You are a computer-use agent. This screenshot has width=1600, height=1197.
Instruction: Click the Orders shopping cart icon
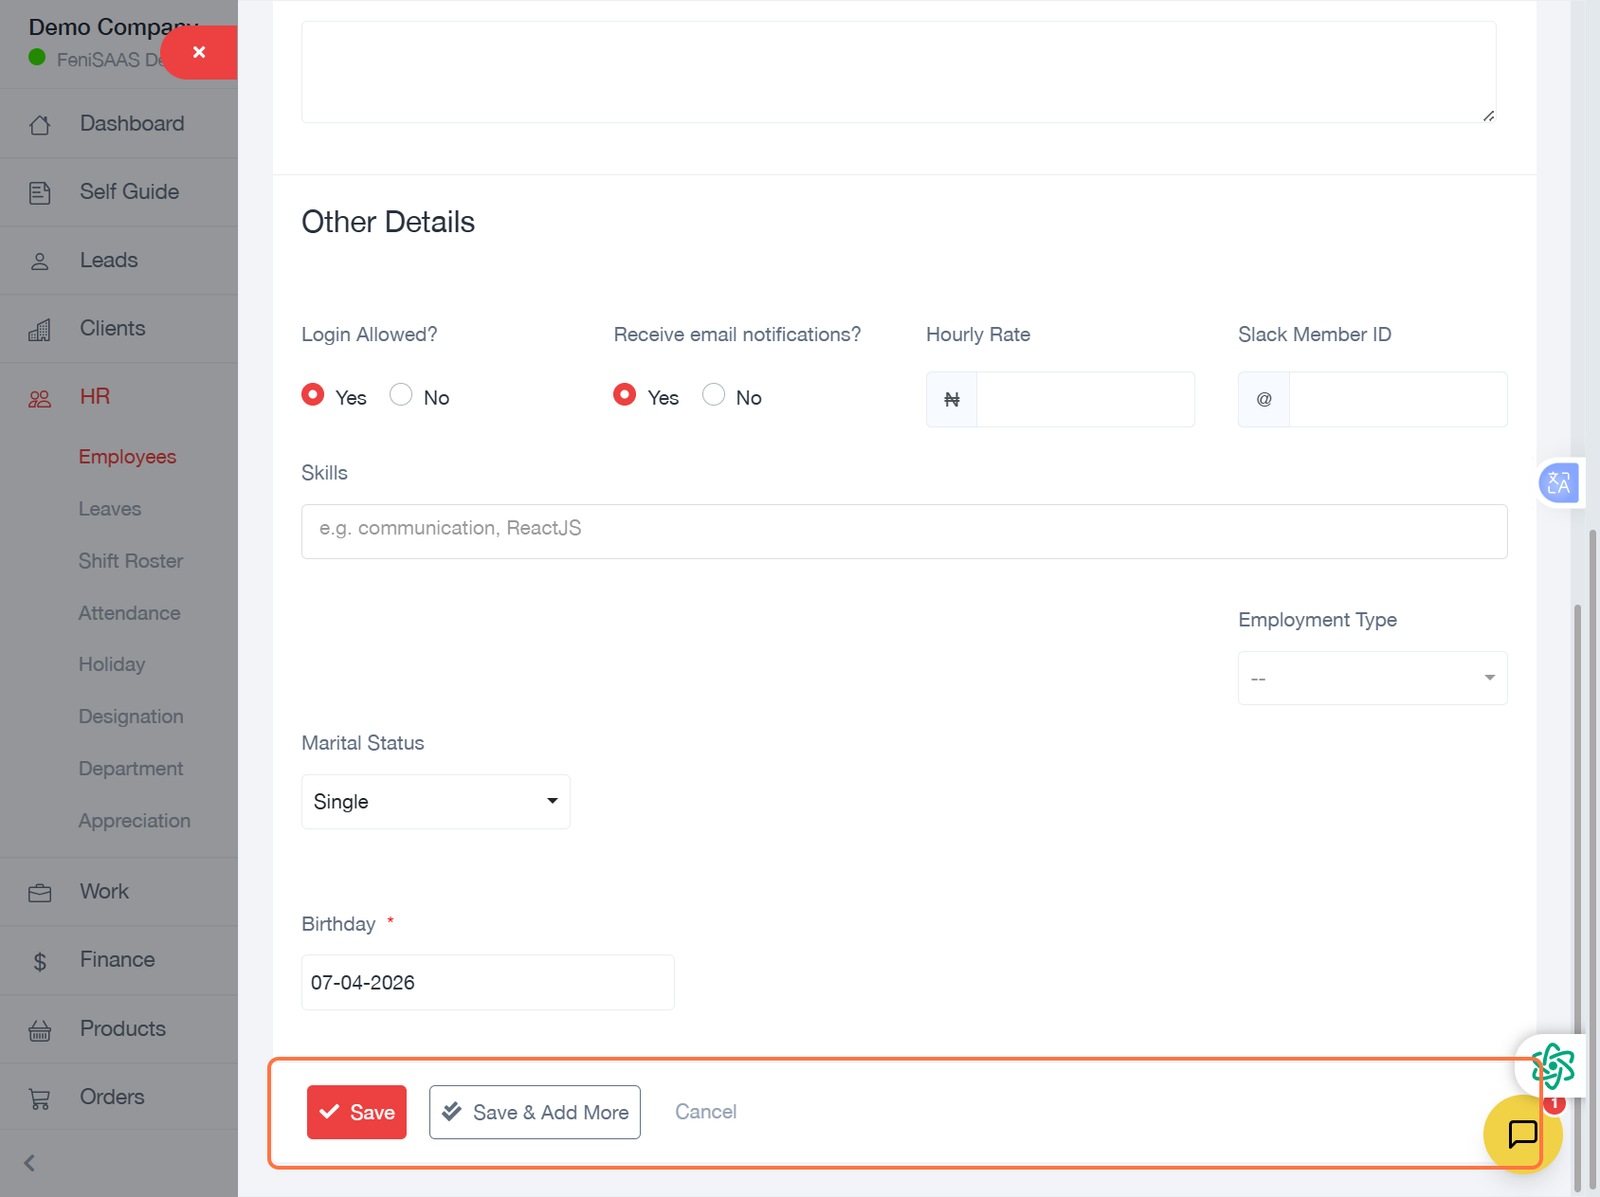point(40,1099)
